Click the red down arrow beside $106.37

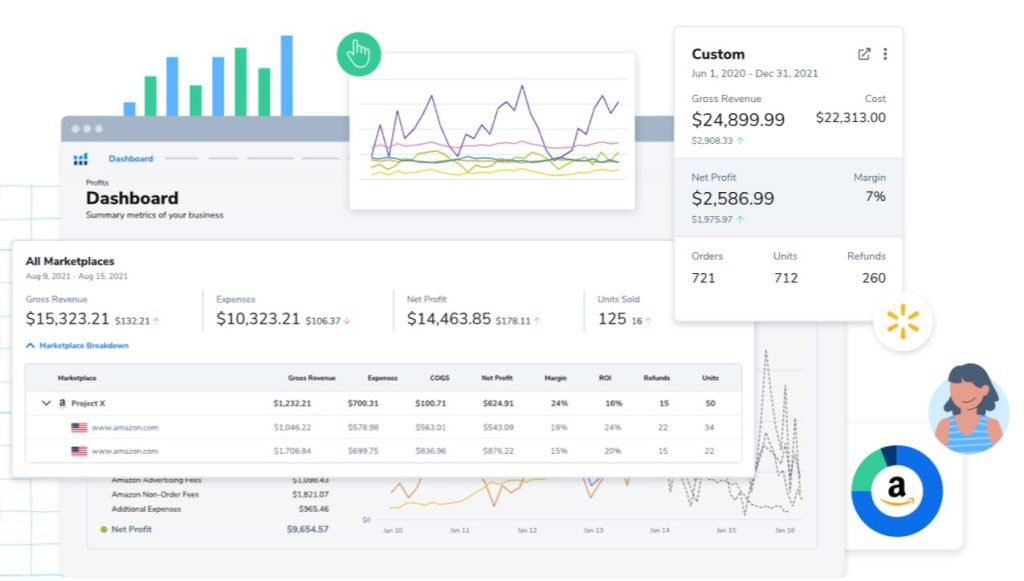click(347, 321)
